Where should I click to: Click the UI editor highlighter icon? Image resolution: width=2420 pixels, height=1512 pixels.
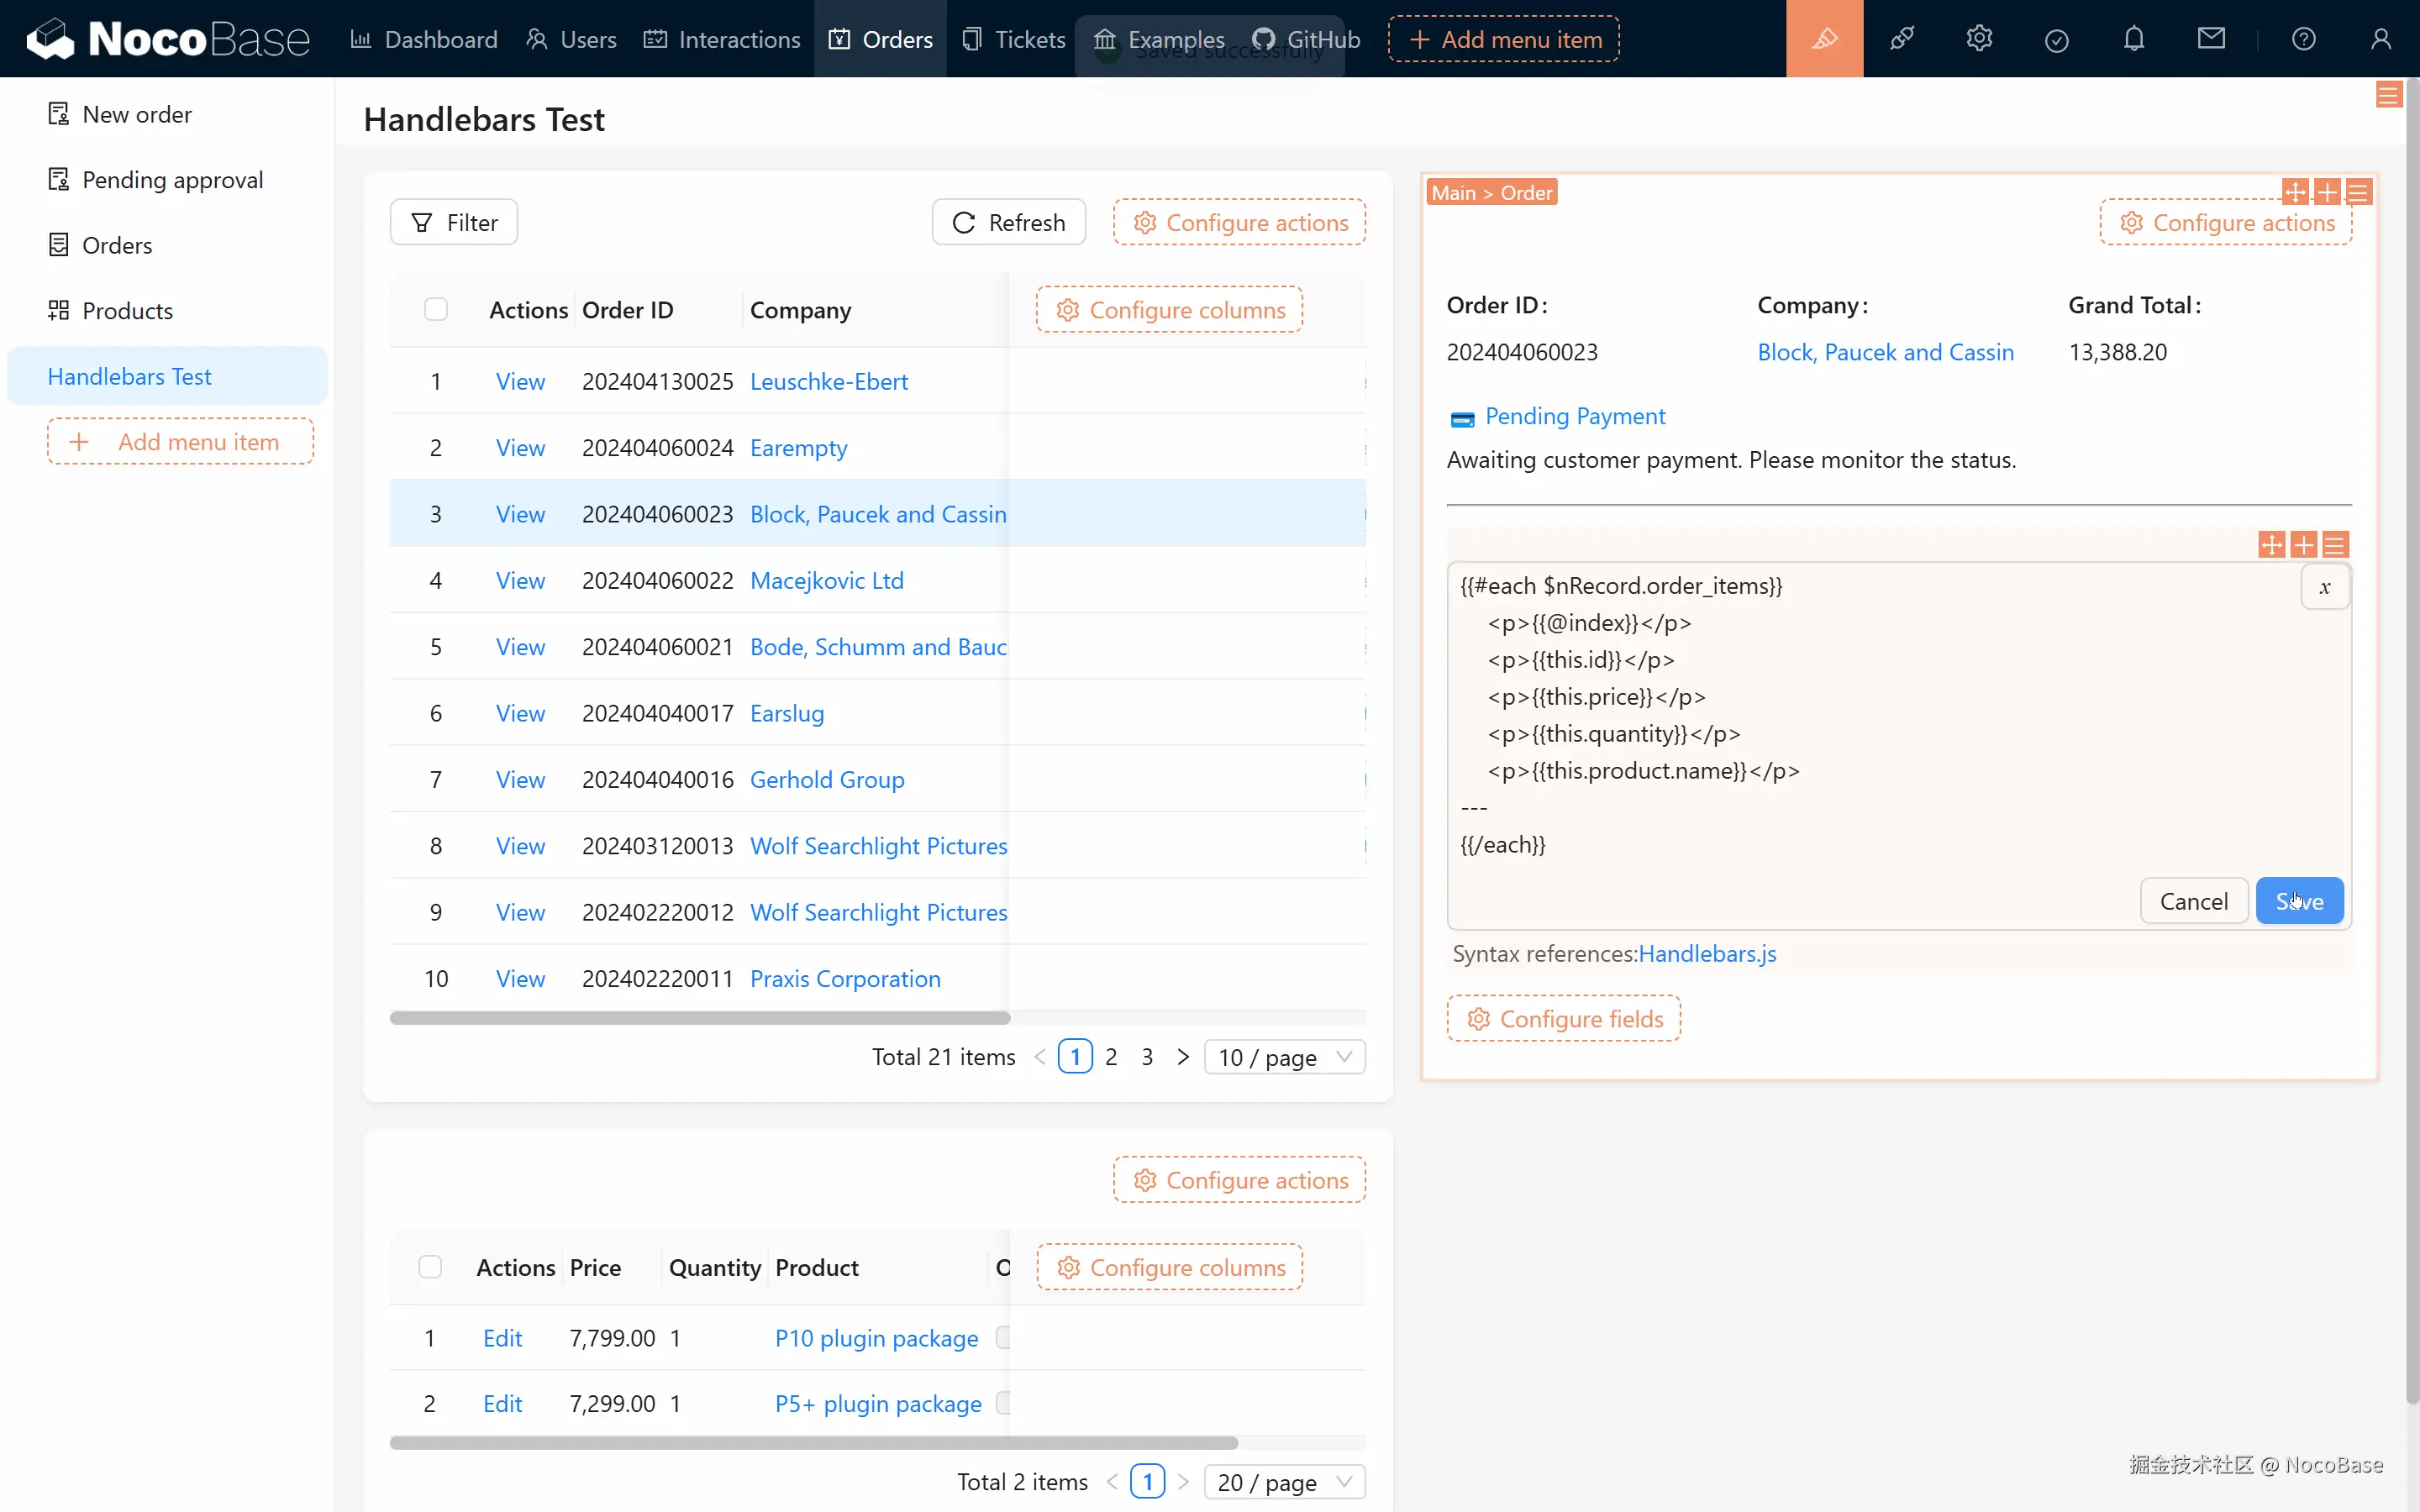pyautogui.click(x=1824, y=39)
